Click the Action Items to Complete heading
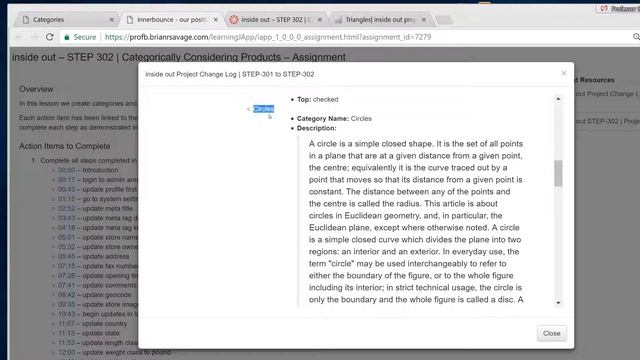This screenshot has height=360, width=640. coord(64,146)
